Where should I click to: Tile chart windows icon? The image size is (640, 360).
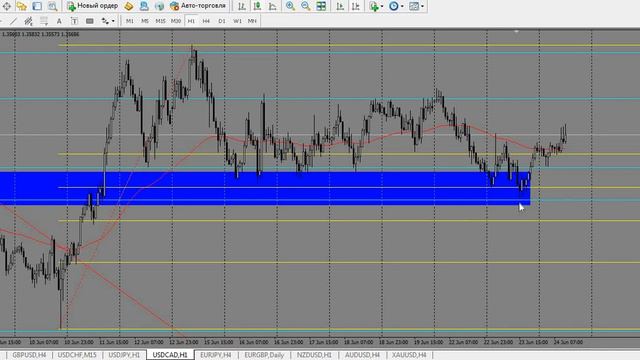pos(321,6)
